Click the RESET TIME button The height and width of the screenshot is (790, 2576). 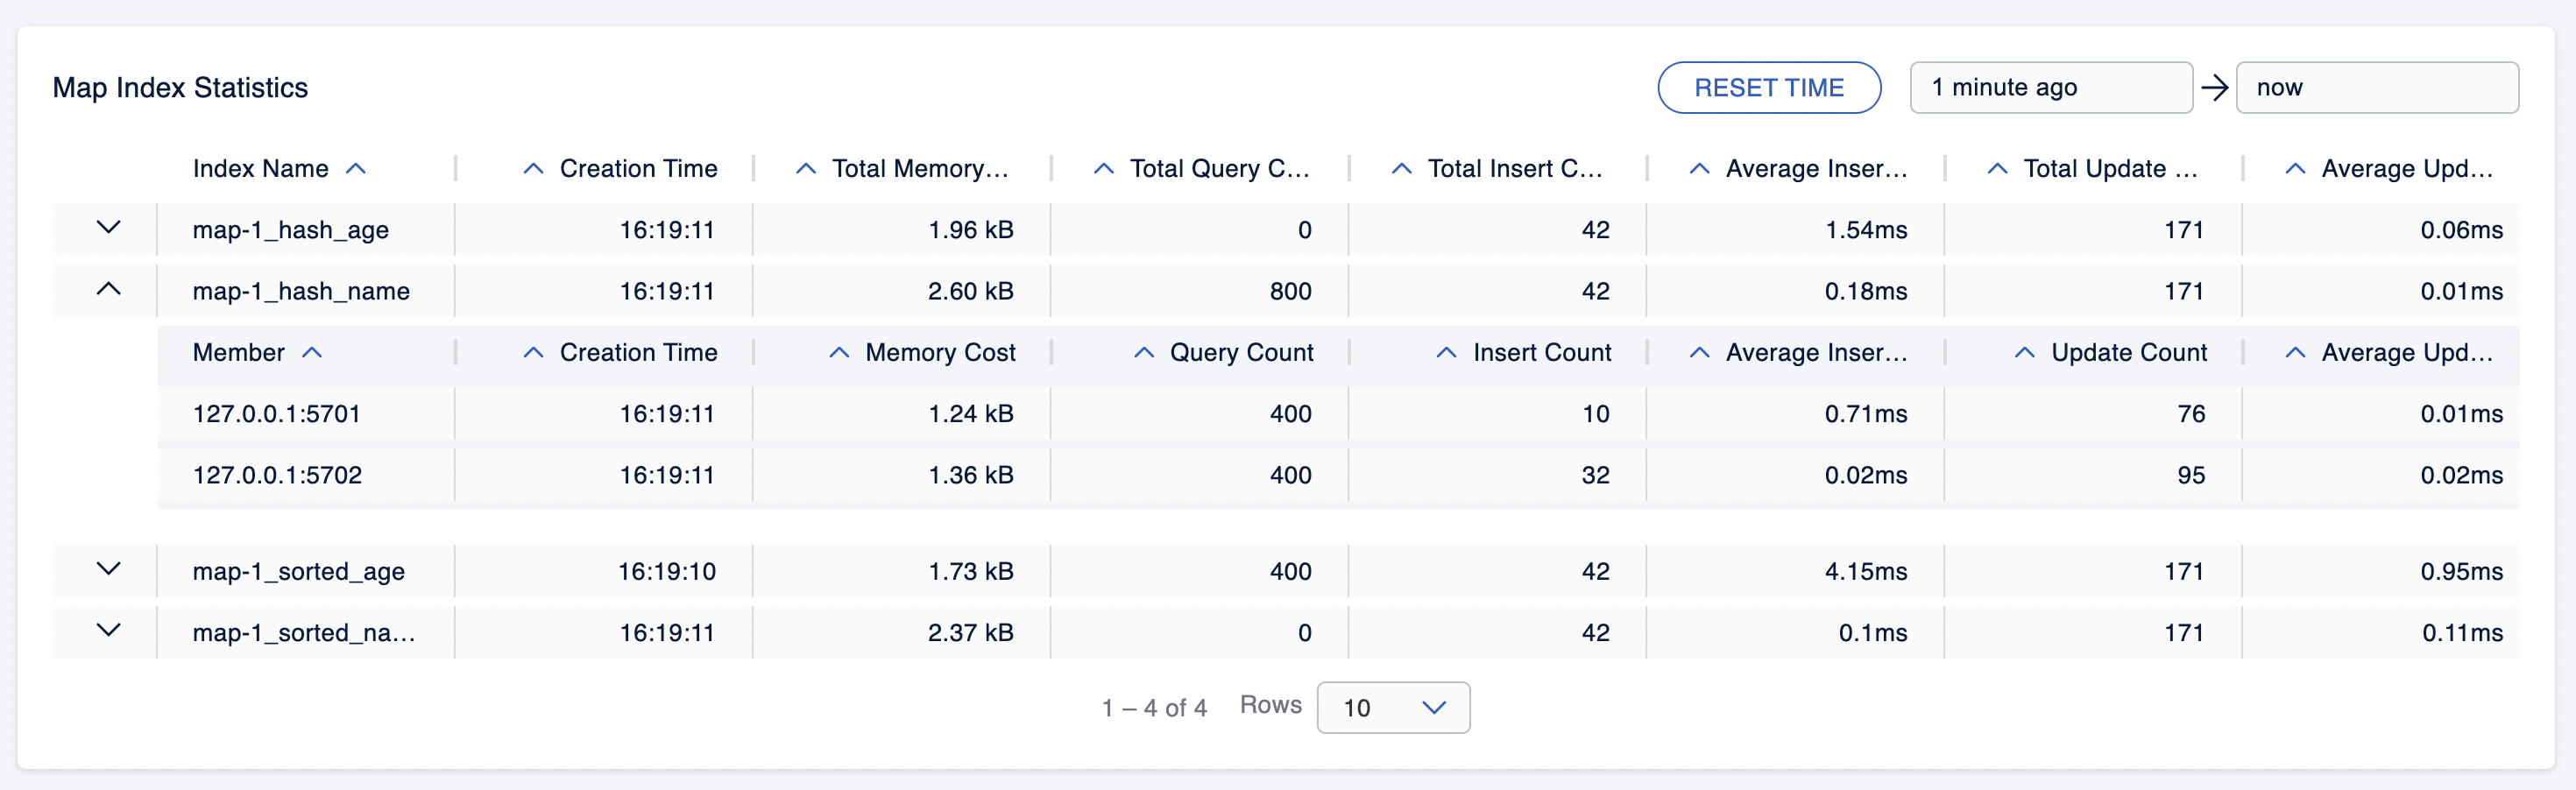(1769, 87)
